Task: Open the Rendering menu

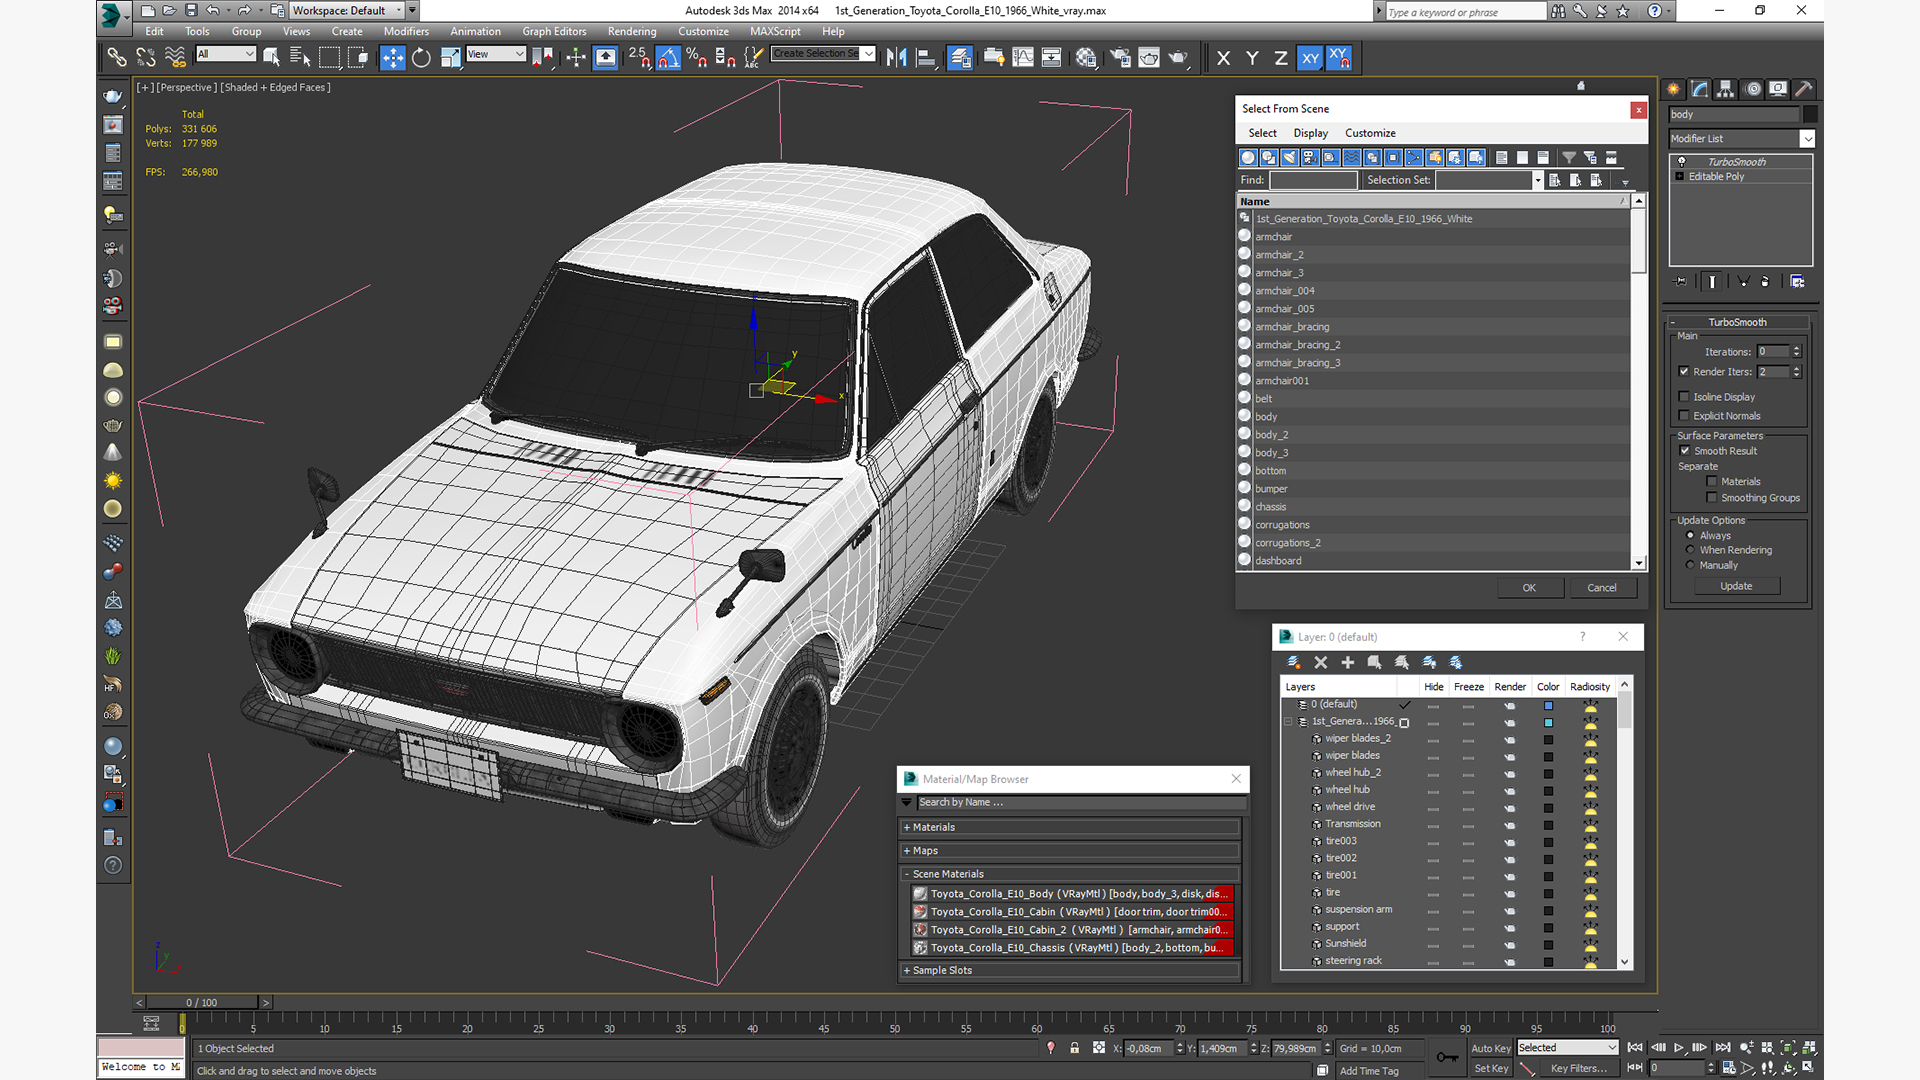Action: point(632,32)
